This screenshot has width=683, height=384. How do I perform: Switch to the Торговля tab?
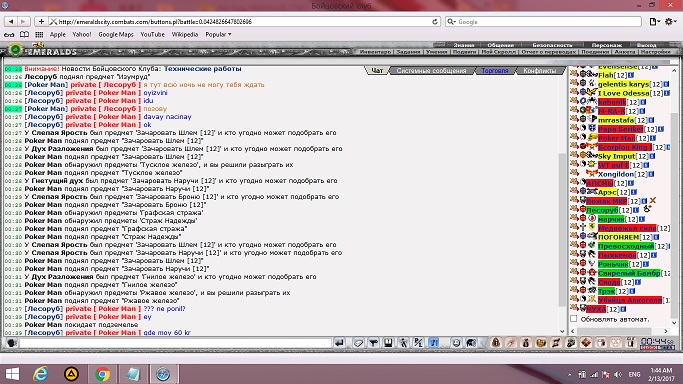[x=495, y=71]
